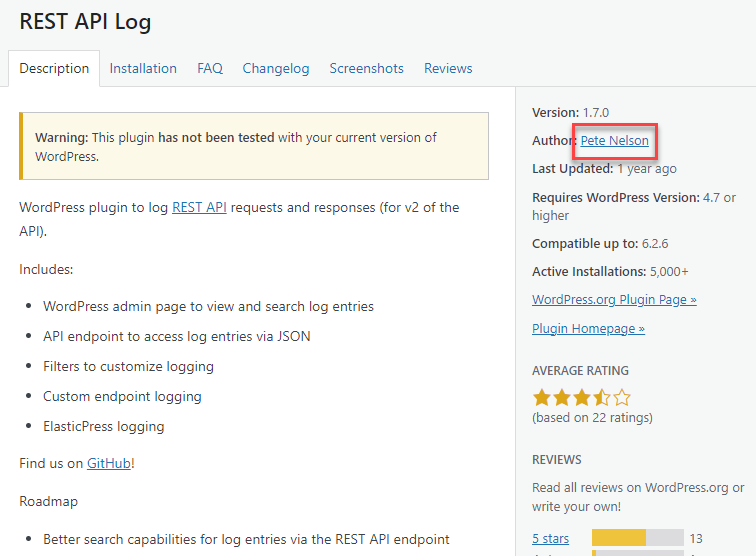Switch to the Reviews tab
Screen dimensions: 756x556
448,68
